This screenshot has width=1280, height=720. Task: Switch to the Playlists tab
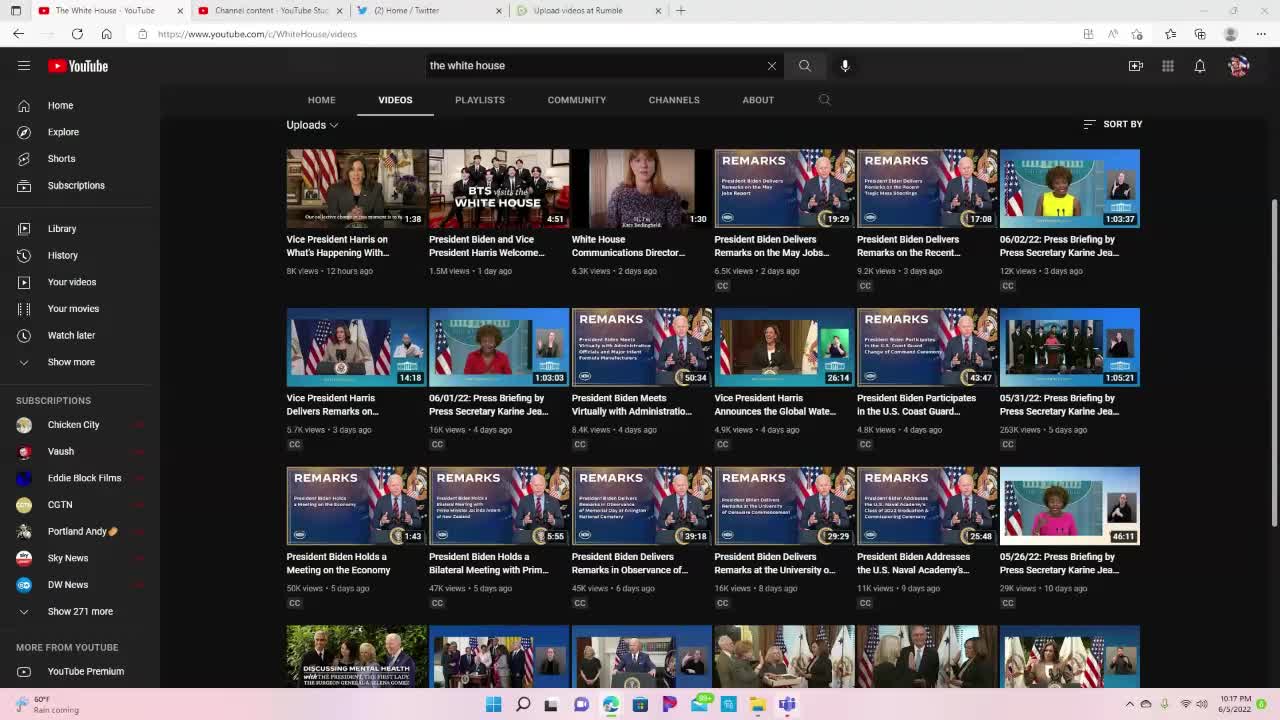480,100
